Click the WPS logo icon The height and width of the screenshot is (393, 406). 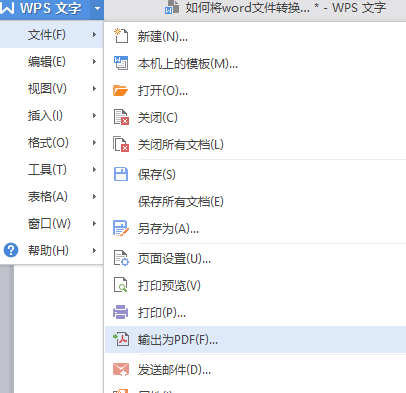click(7, 7)
